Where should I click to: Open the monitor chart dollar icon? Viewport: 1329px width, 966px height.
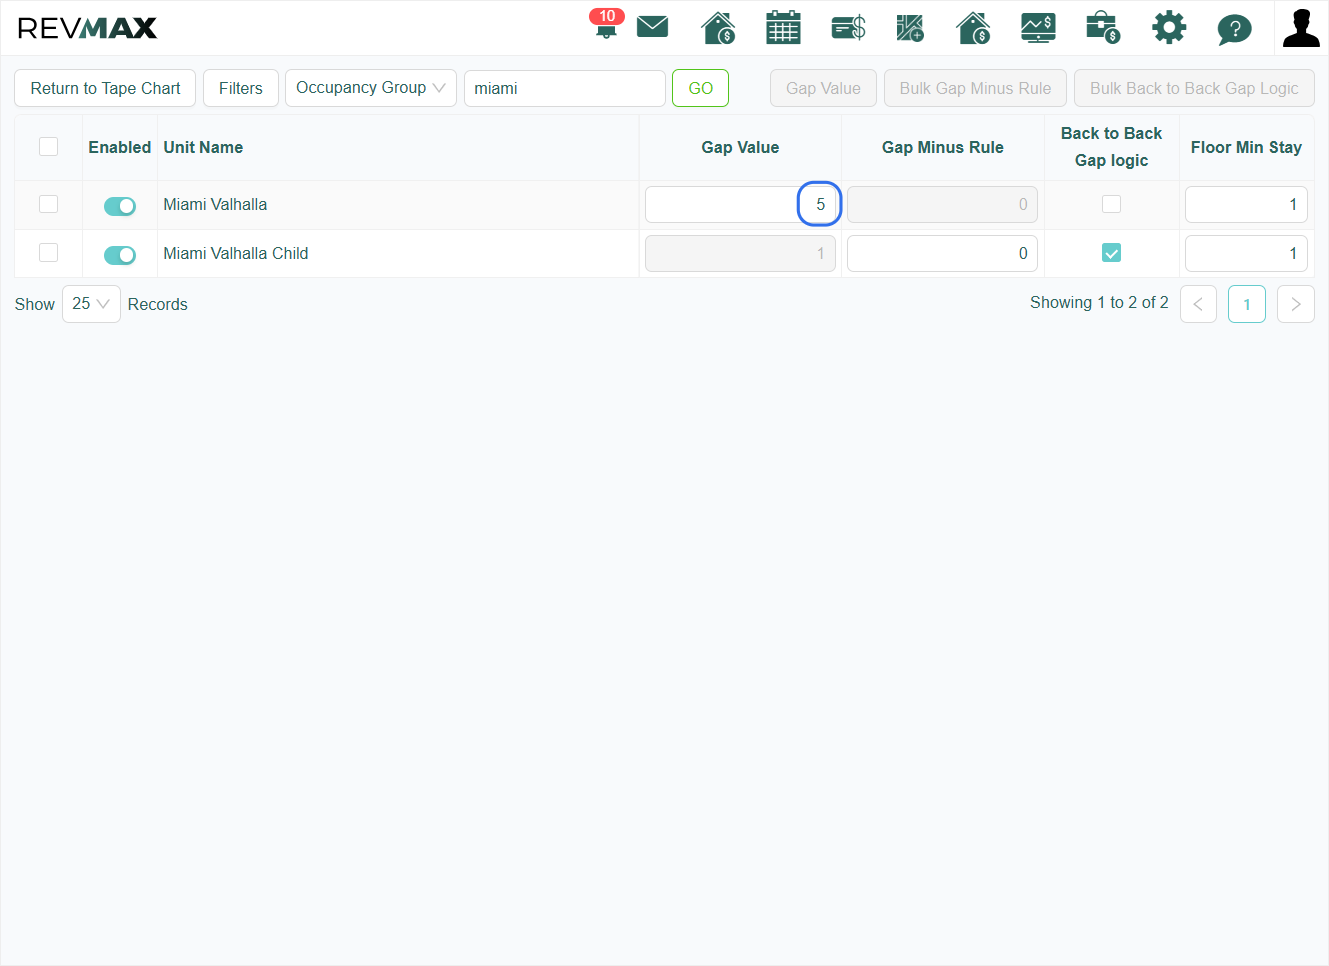click(x=1038, y=28)
